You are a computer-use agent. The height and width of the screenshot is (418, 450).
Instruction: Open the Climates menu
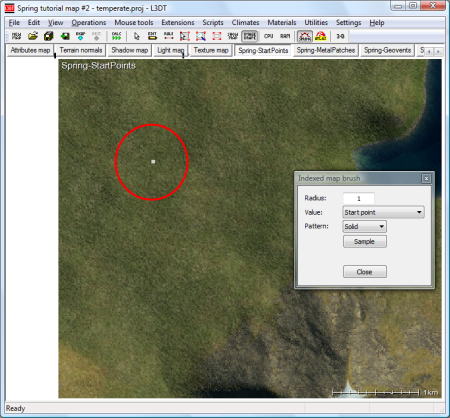click(245, 23)
